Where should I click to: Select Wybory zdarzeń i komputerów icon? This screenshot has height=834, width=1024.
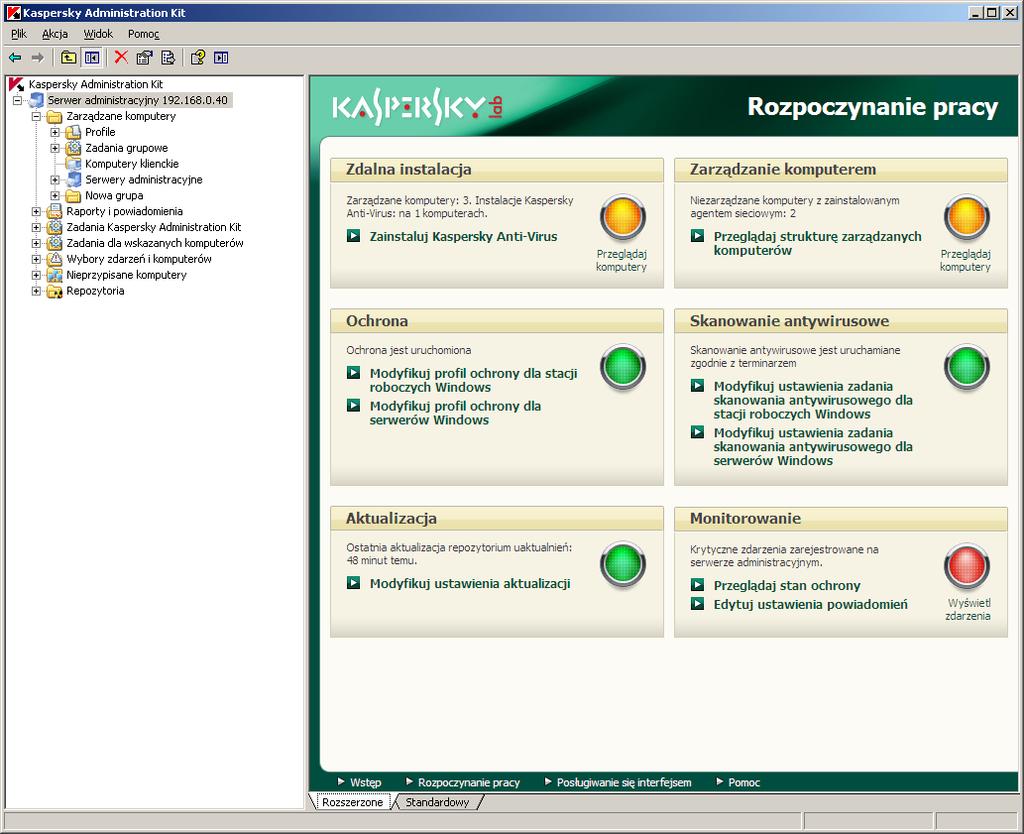click(x=55, y=259)
